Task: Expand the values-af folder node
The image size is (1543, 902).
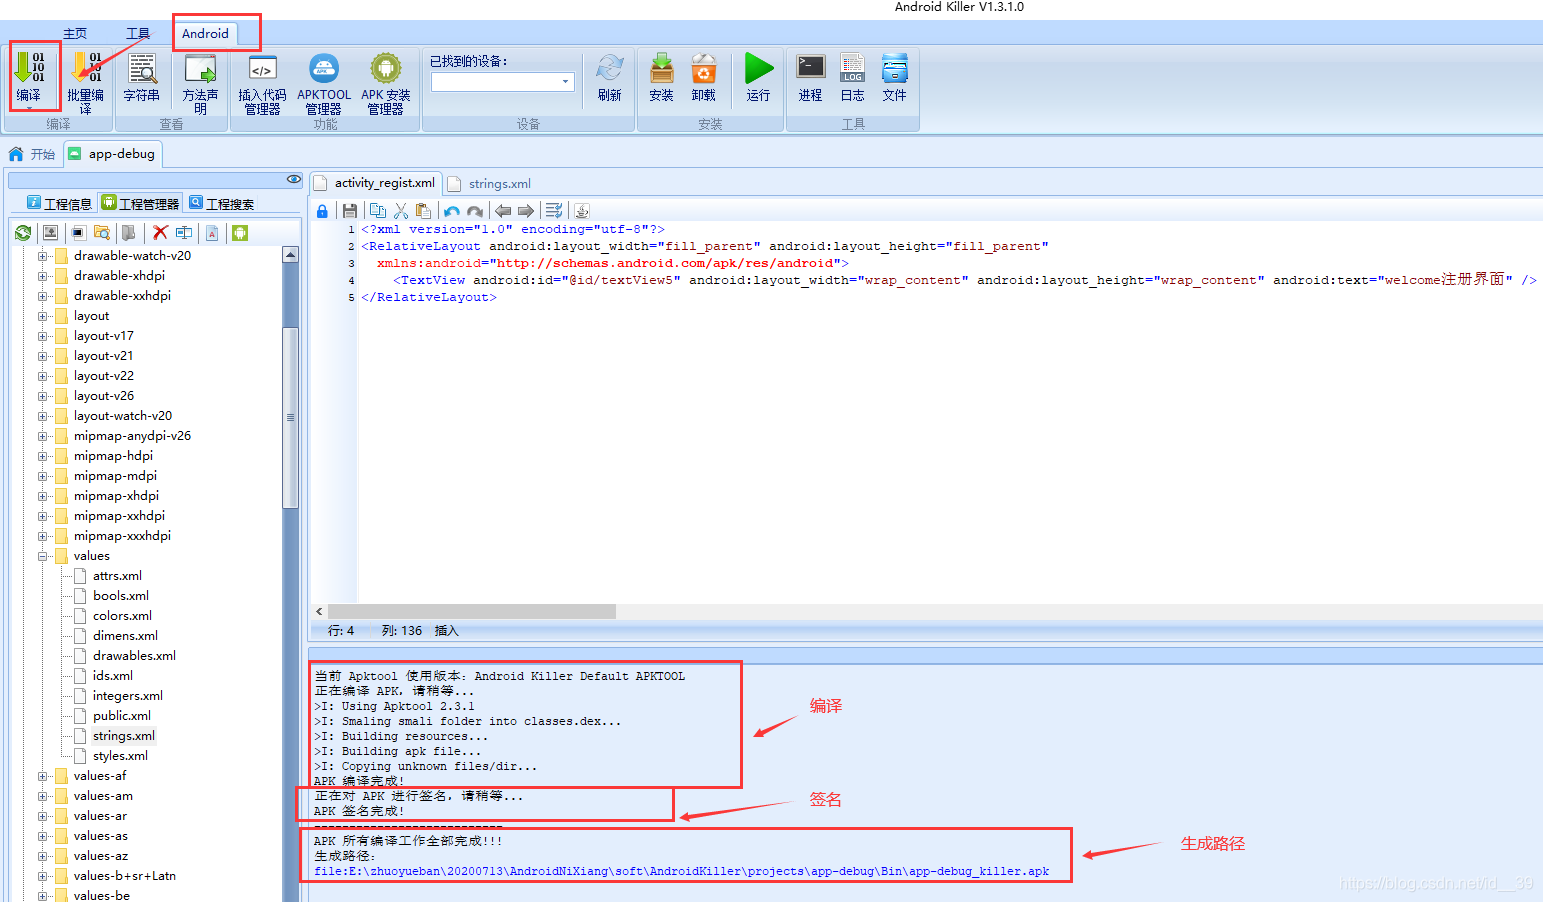Action: click(43, 776)
